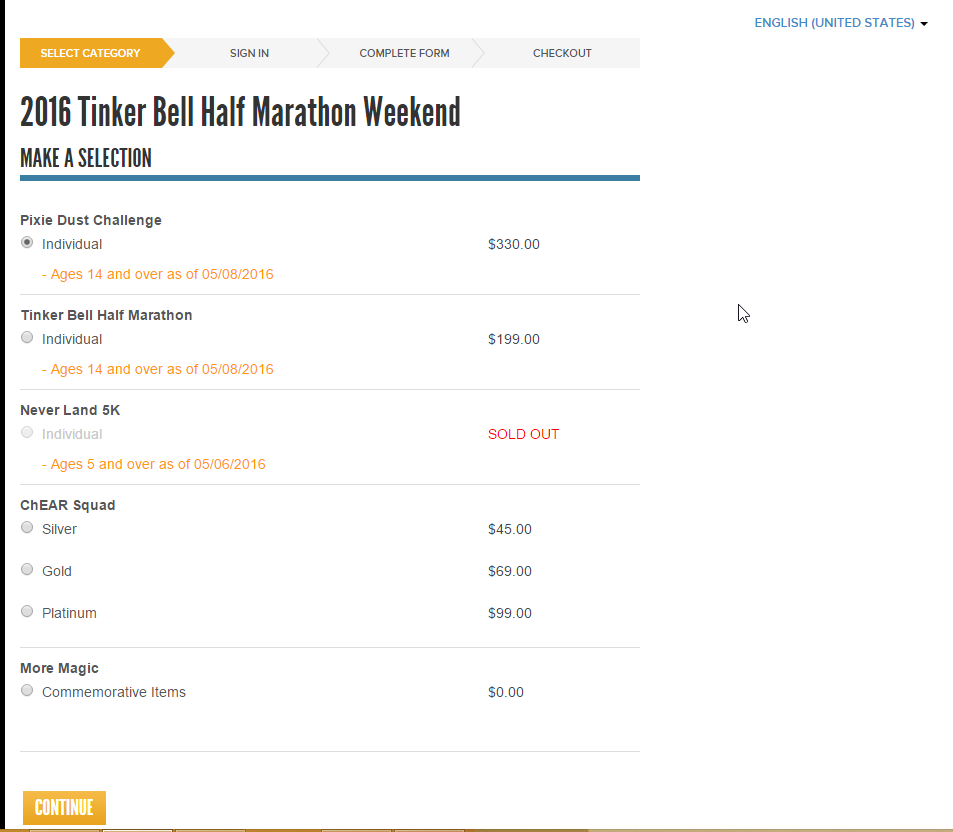Click the 2016 Tinker Bell Half Marathon Weekend title
The height and width of the screenshot is (832, 953).
[x=241, y=112]
